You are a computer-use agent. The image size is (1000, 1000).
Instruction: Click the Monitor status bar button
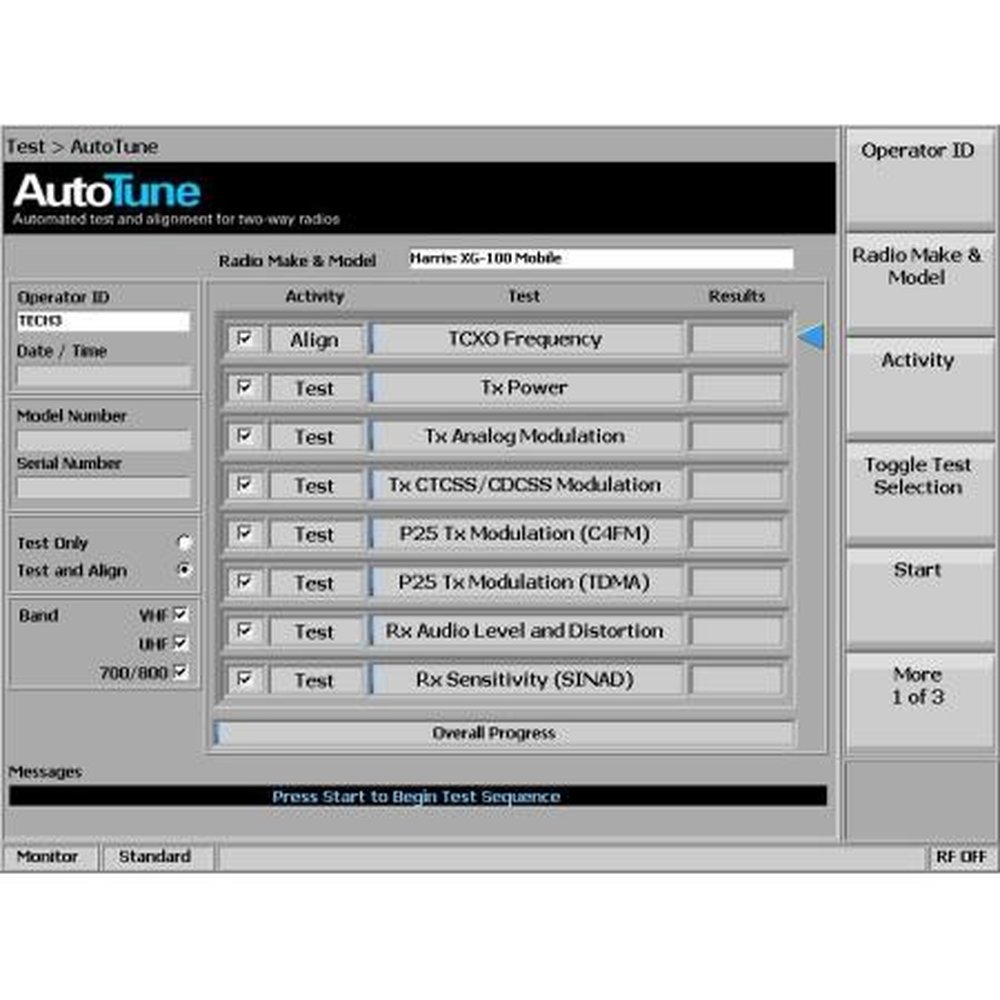pyautogui.click(x=48, y=857)
